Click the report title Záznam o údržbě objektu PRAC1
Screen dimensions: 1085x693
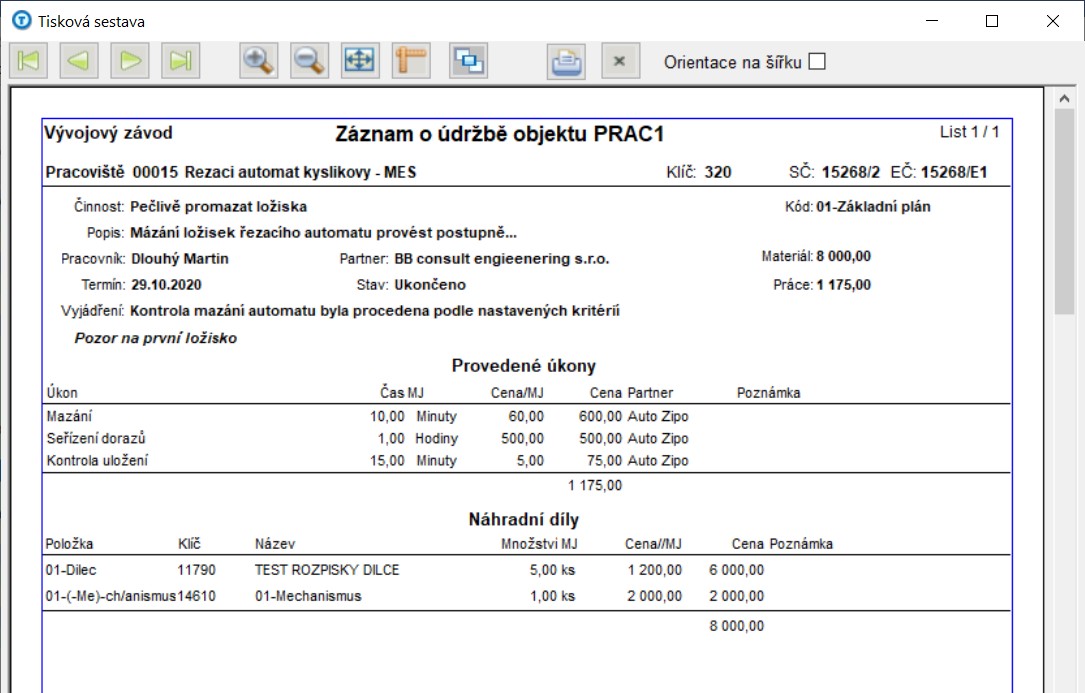coord(498,134)
